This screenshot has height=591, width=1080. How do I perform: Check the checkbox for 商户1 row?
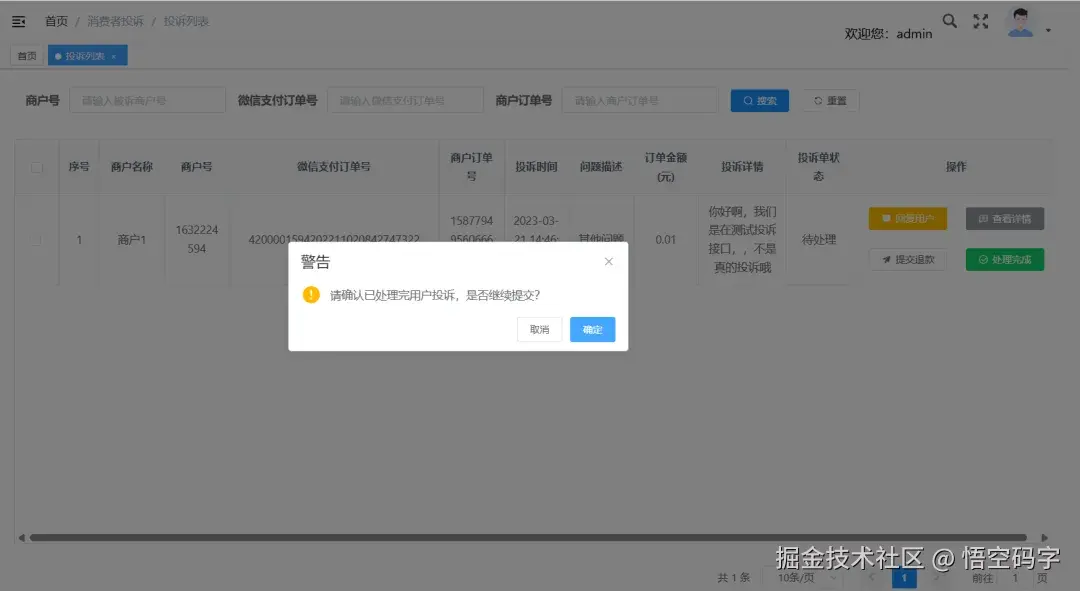[37, 239]
